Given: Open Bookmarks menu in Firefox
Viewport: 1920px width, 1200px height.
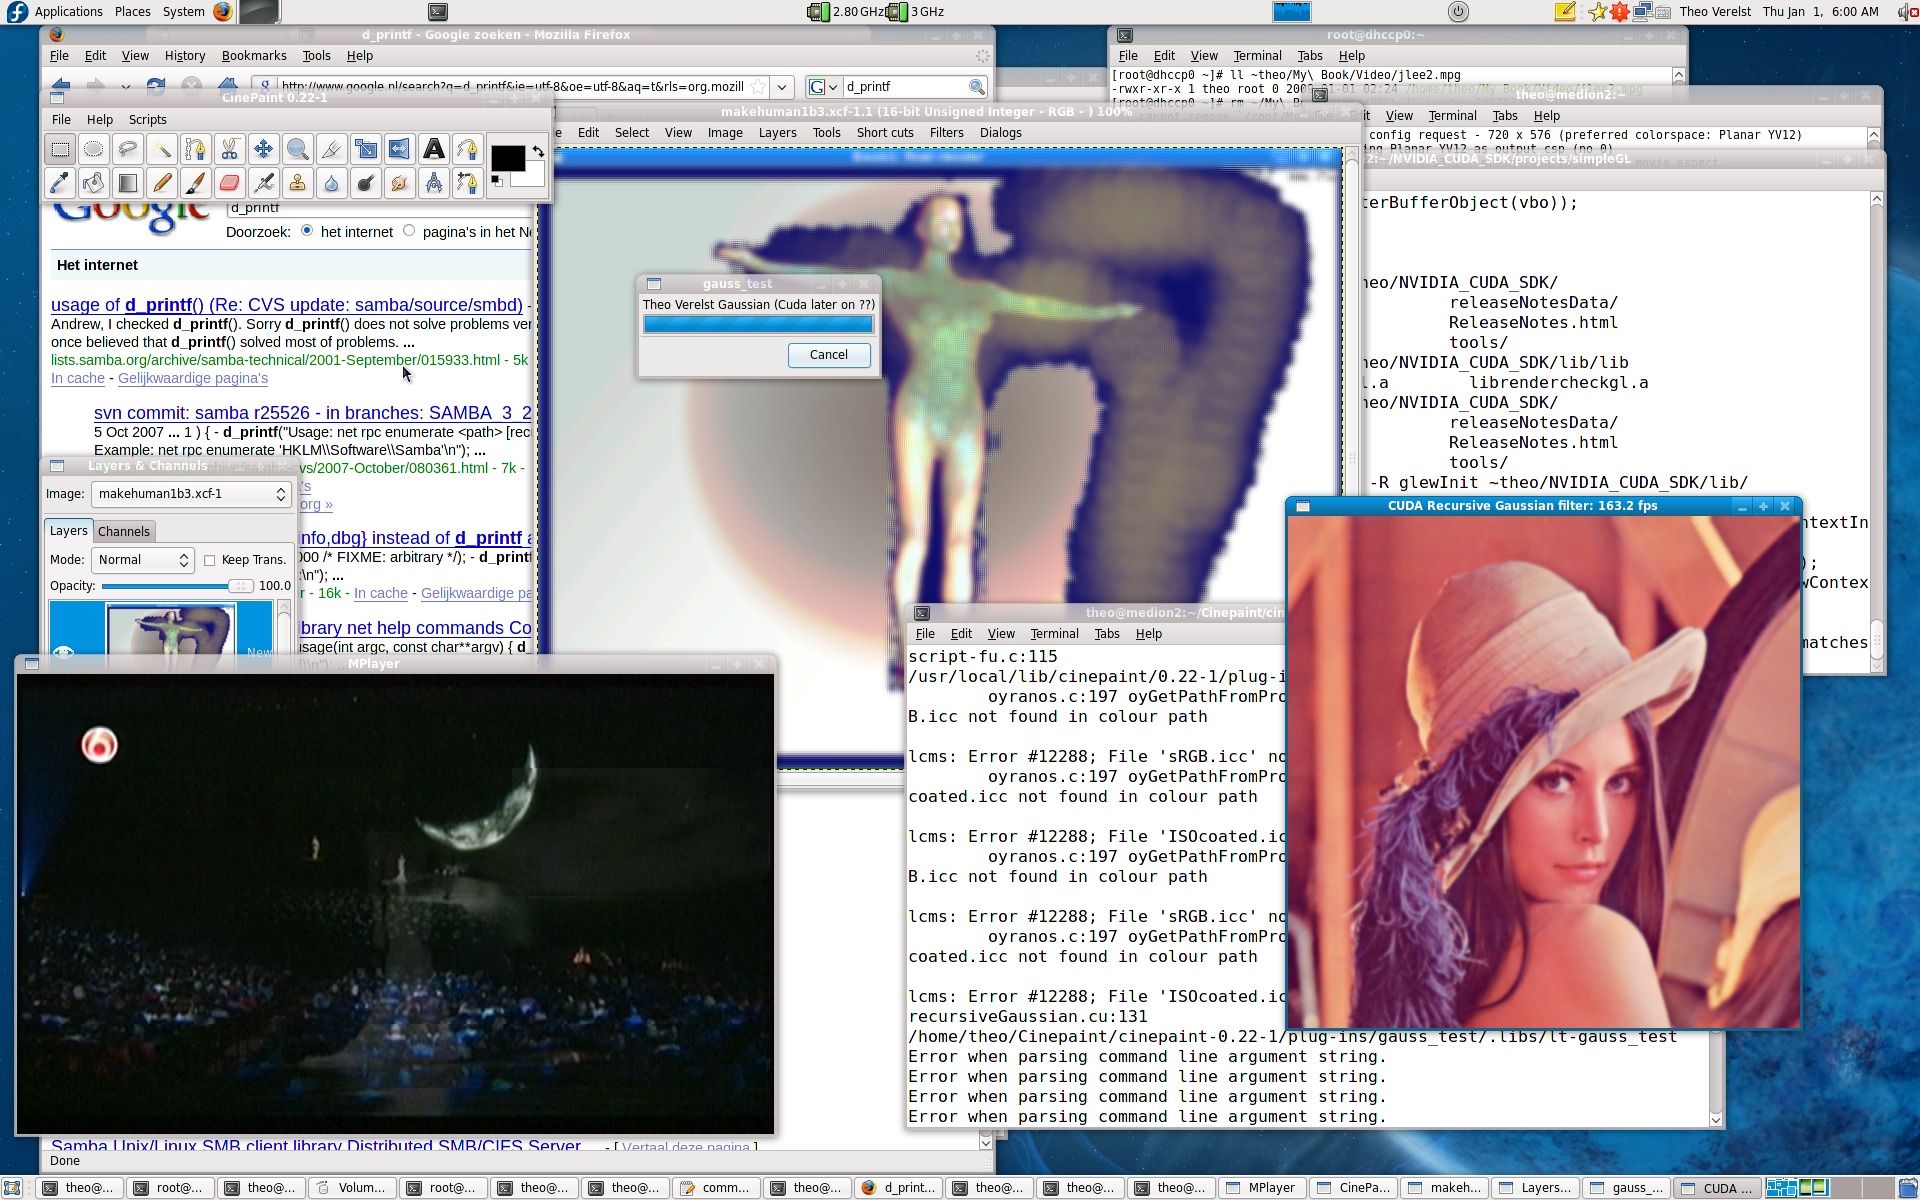Looking at the screenshot, I should 254,56.
